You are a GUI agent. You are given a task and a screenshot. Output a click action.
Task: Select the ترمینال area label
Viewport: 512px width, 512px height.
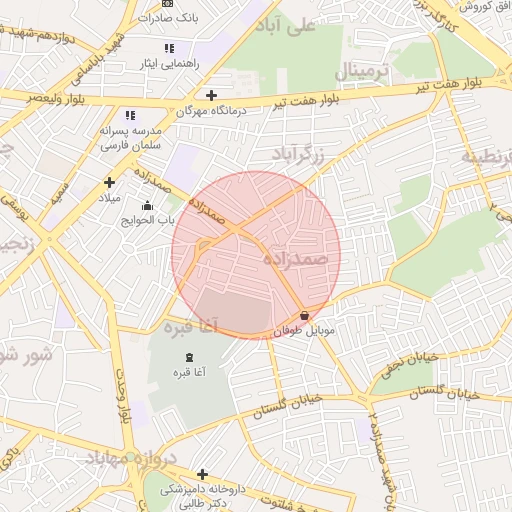click(x=362, y=71)
